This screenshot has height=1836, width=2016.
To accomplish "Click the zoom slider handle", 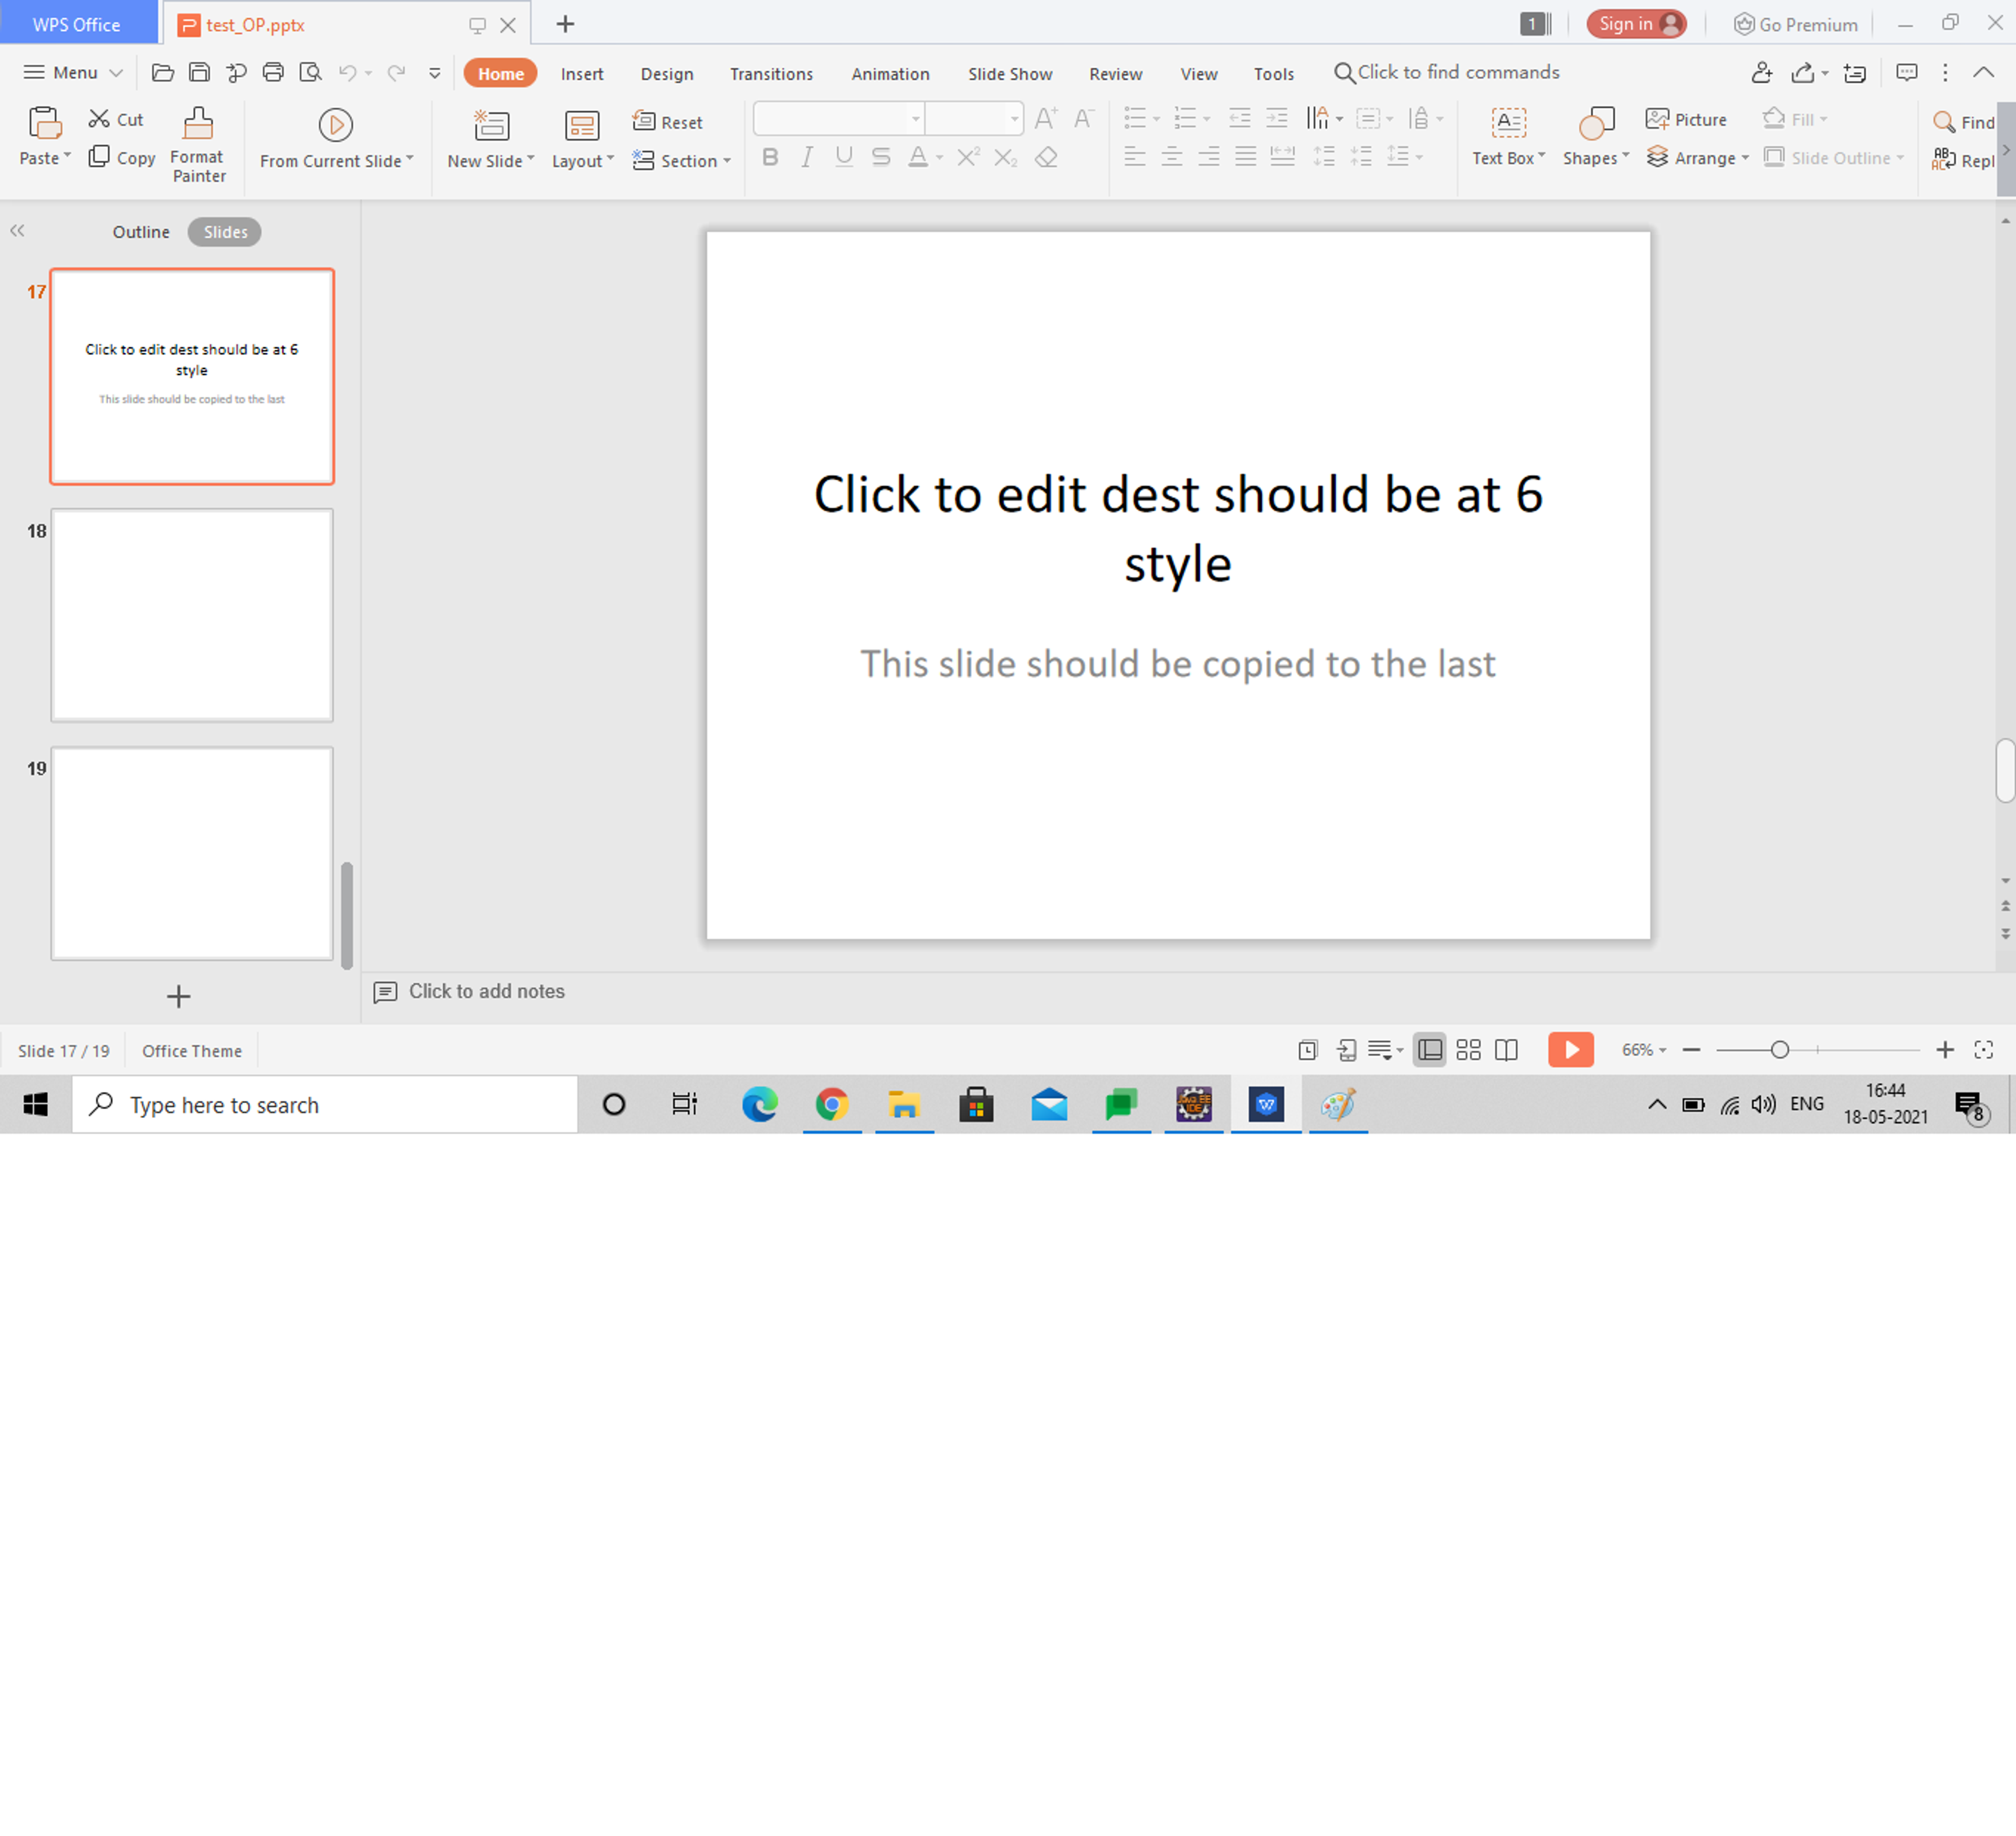I will pos(1779,1050).
